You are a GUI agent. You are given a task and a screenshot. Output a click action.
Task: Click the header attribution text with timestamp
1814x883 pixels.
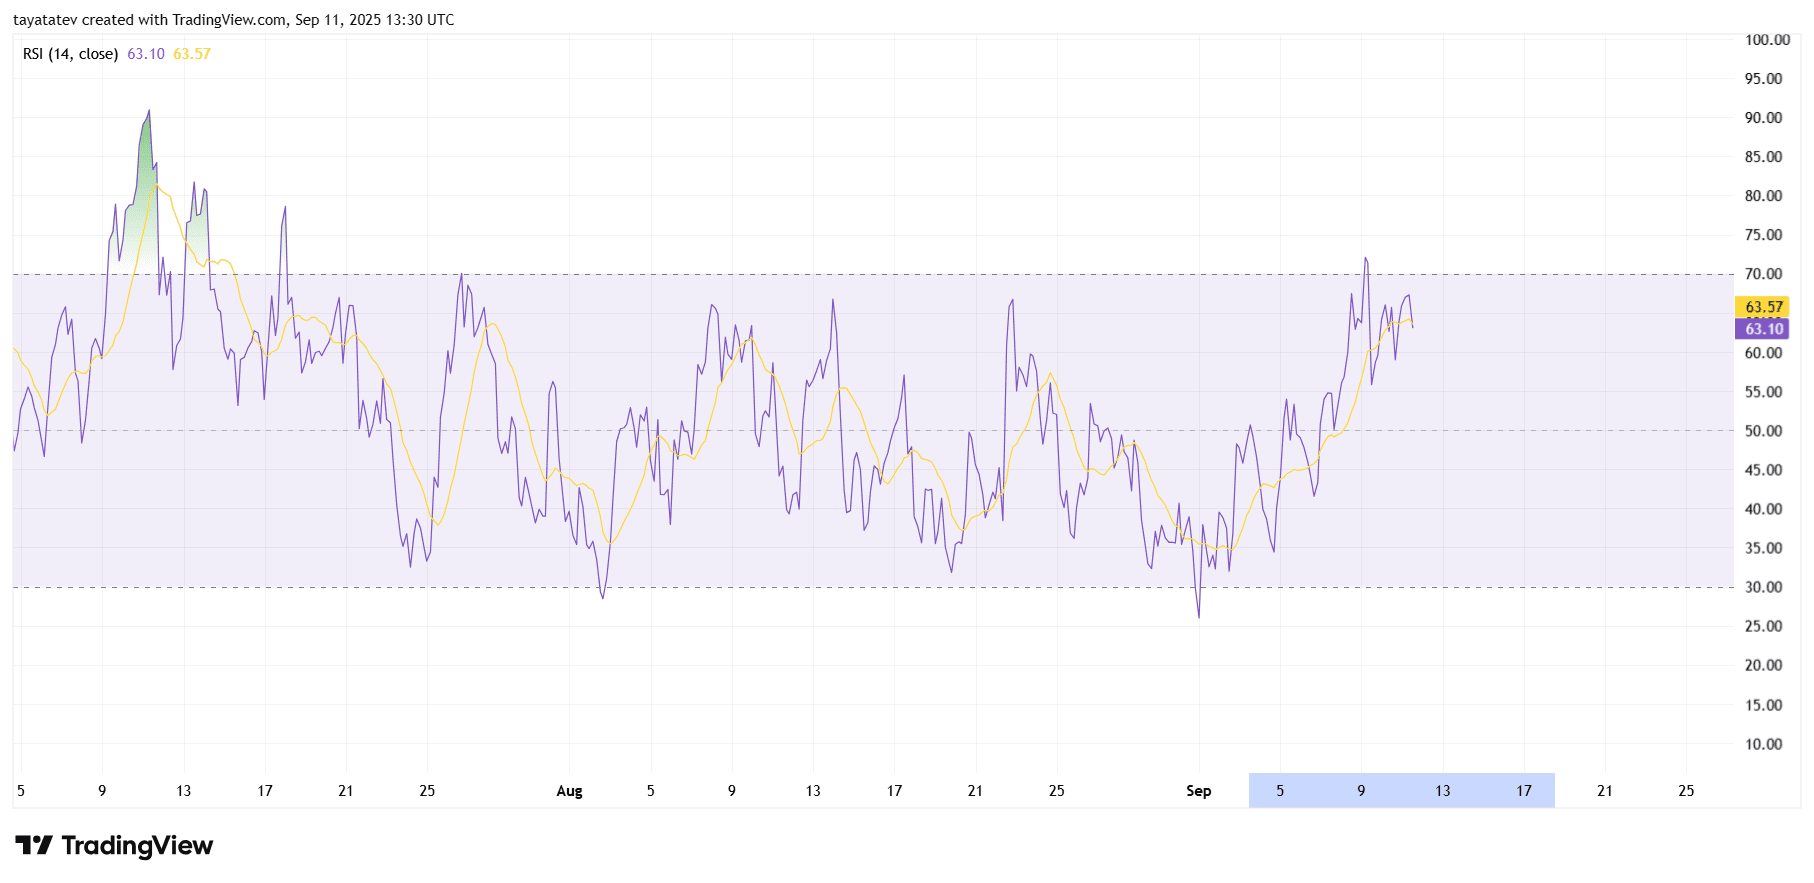coord(234,20)
